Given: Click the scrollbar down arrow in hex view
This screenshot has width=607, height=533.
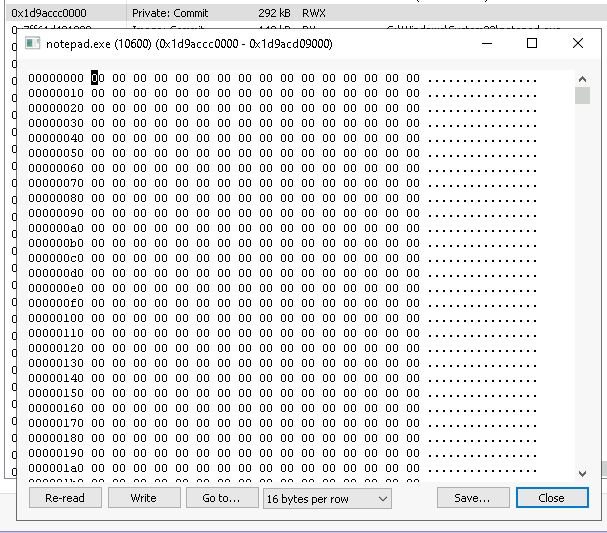Looking at the screenshot, I should [x=582, y=471].
